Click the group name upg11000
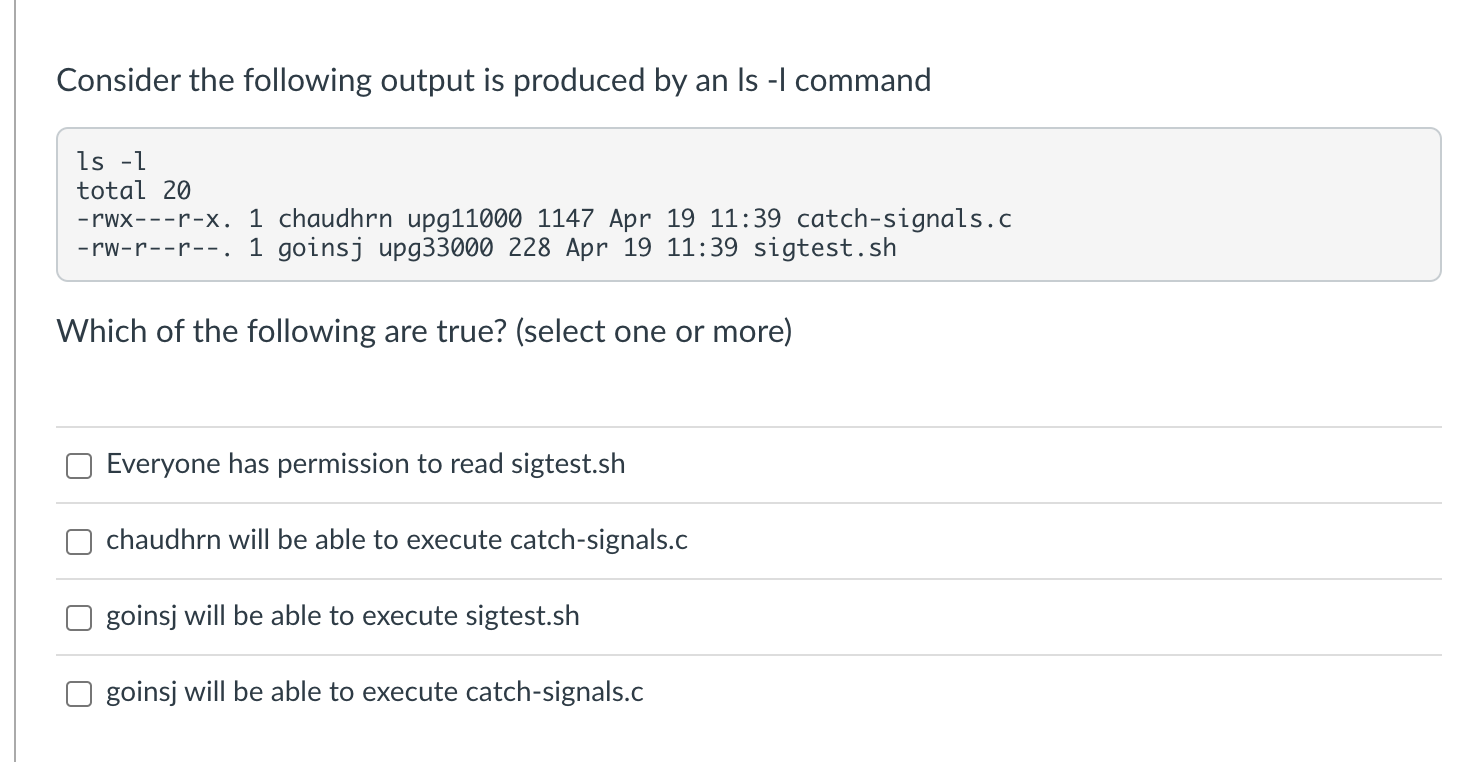The width and height of the screenshot is (1480, 762). pyautogui.click(x=464, y=218)
